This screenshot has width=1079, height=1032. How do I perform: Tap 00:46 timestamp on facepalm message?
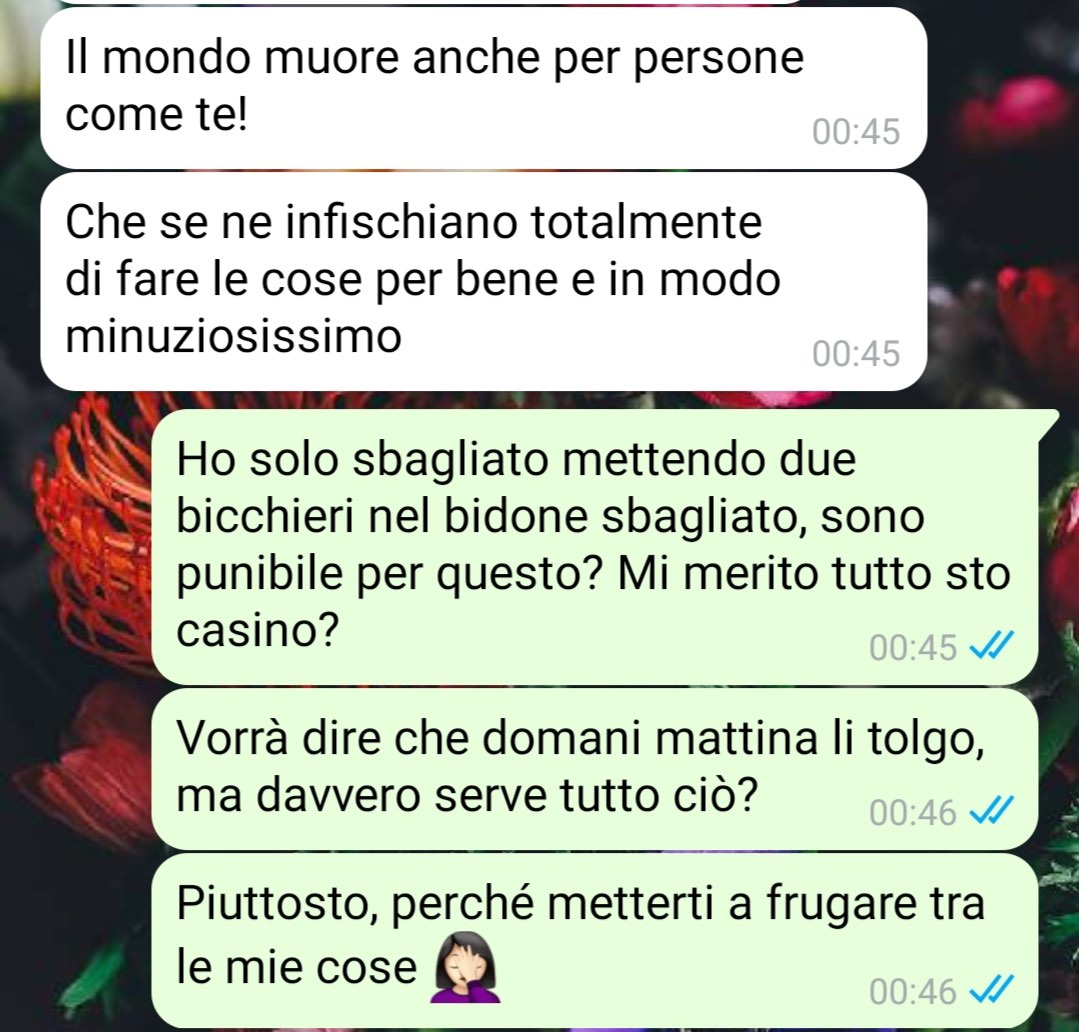913,991
